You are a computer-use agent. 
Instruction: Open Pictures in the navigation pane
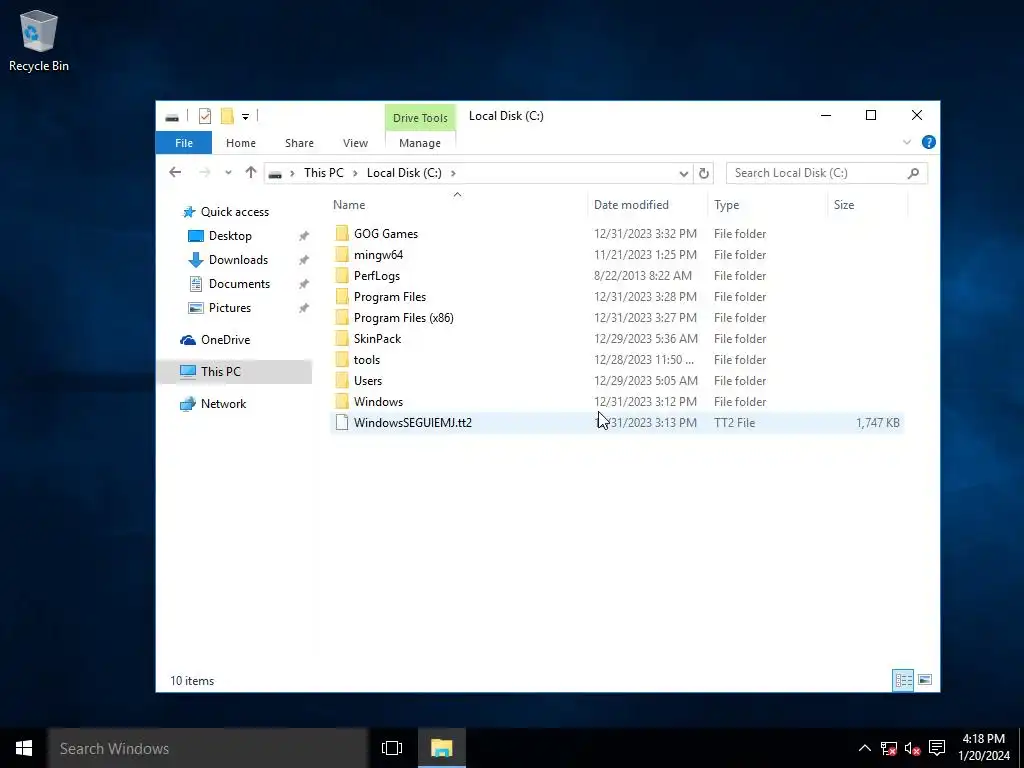tap(229, 308)
